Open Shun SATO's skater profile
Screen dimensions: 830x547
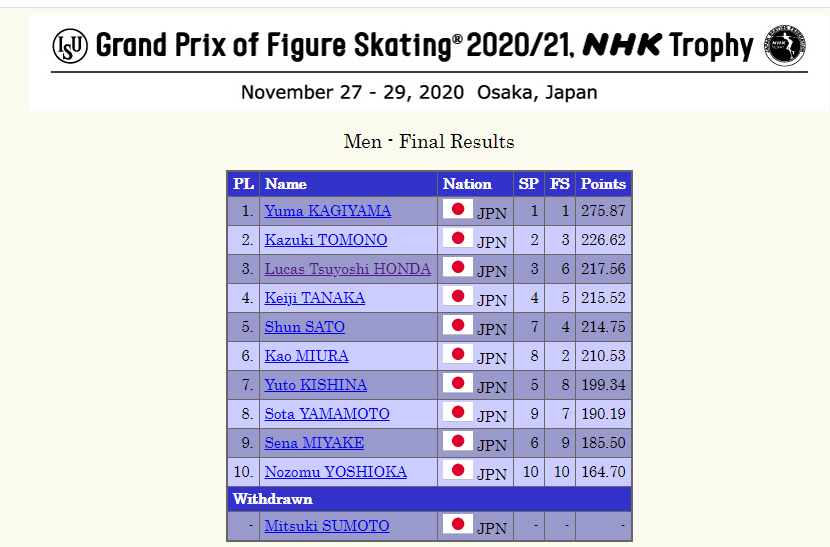(x=304, y=327)
